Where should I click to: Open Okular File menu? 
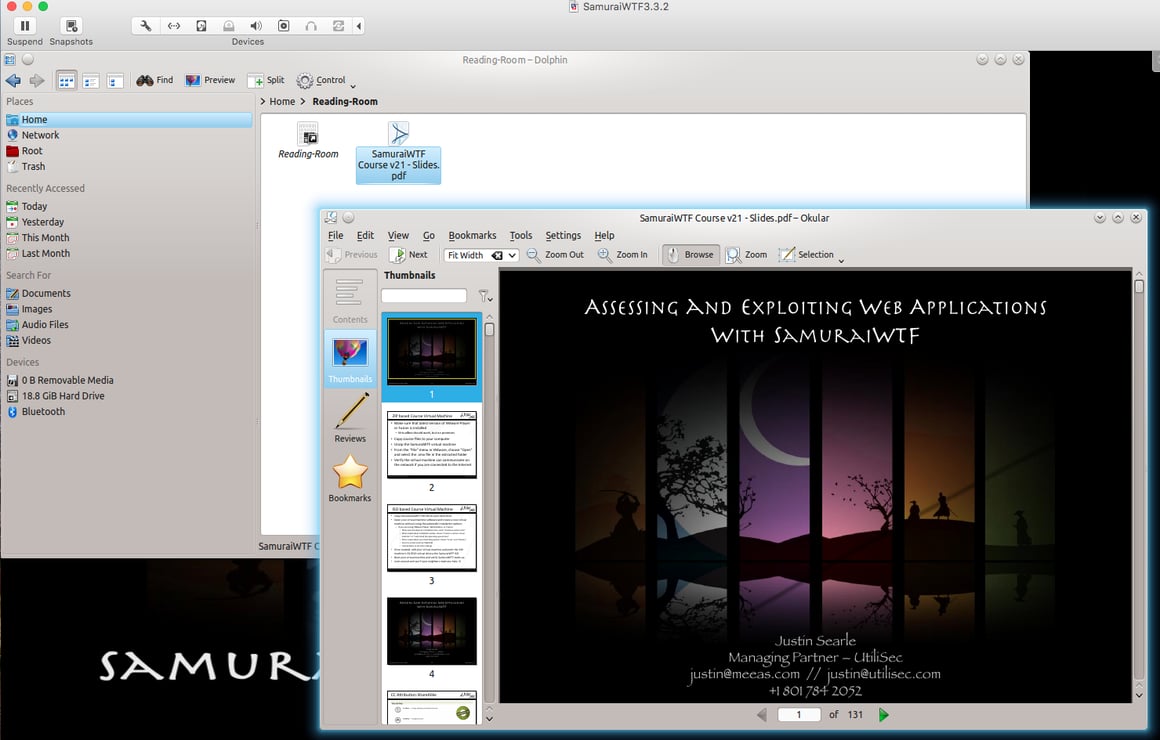[x=336, y=235]
